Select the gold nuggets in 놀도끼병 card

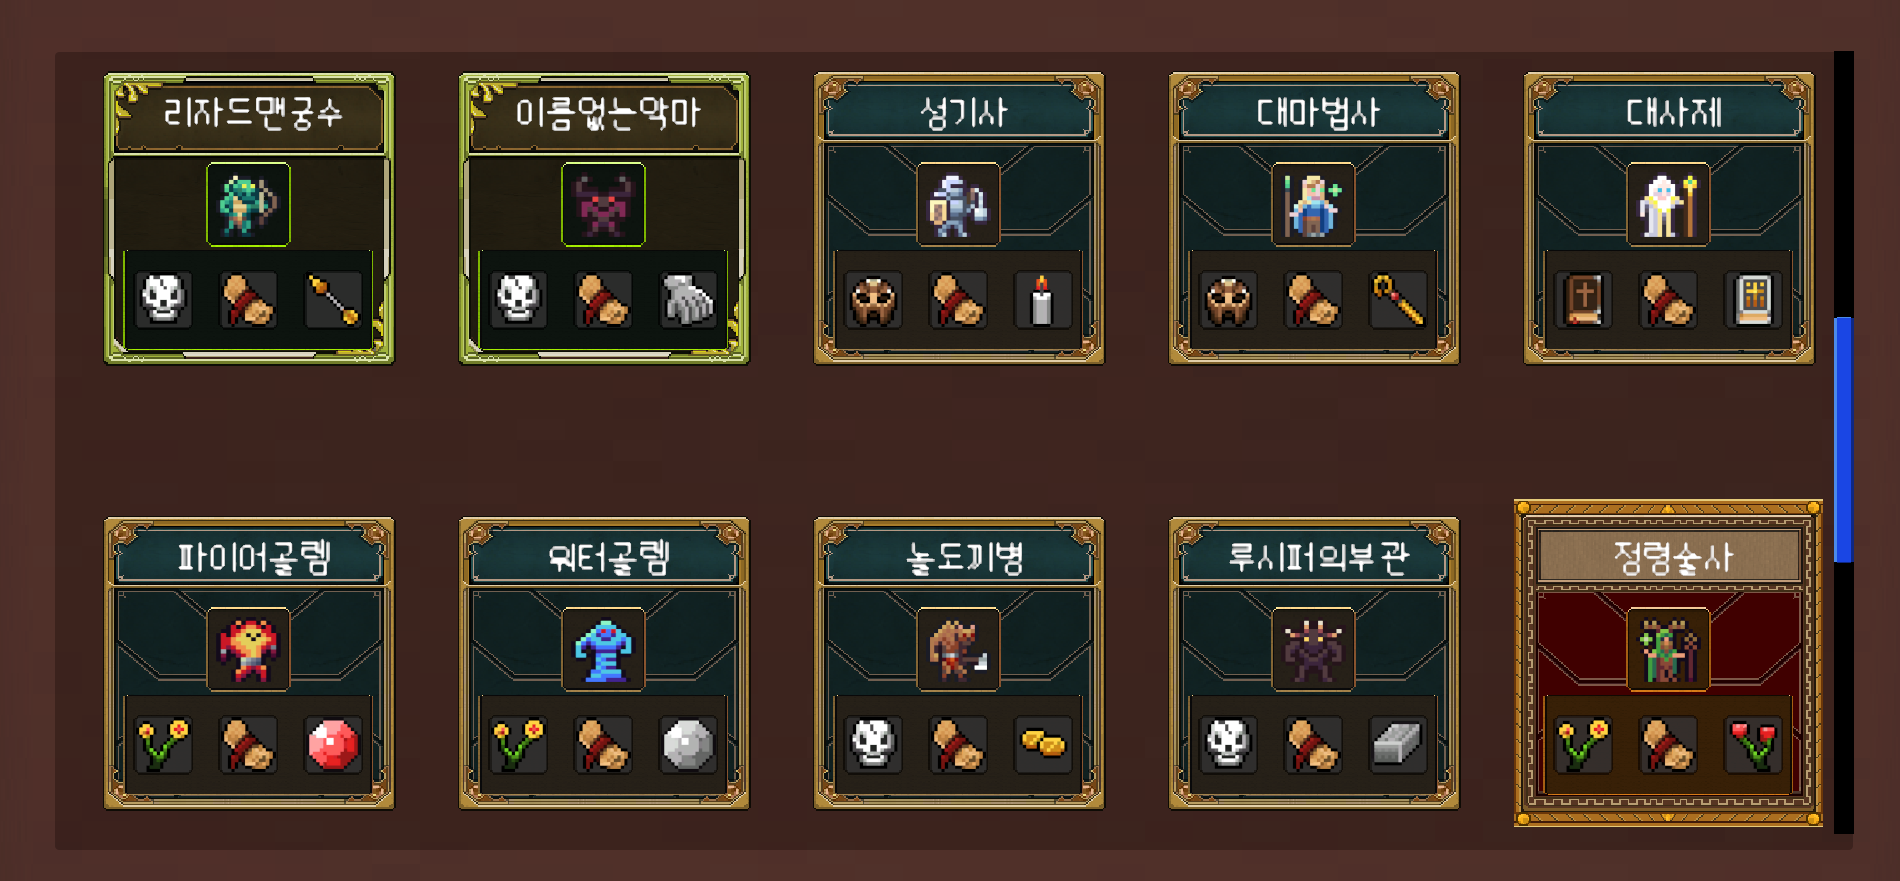pyautogui.click(x=1042, y=744)
